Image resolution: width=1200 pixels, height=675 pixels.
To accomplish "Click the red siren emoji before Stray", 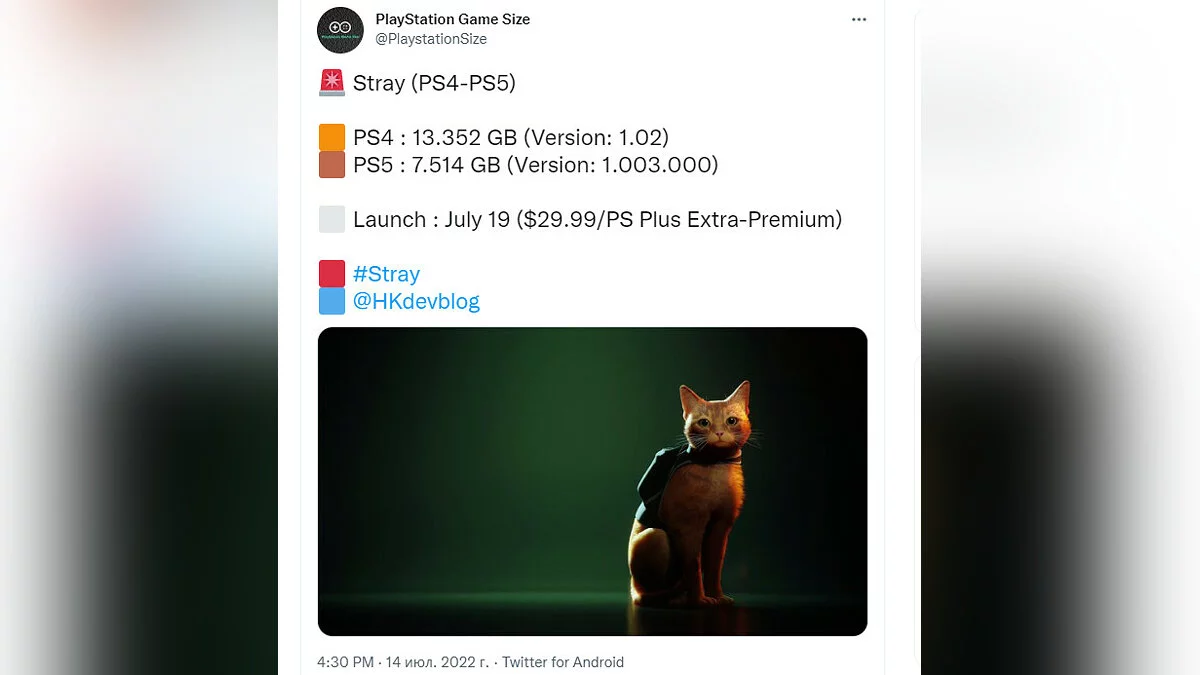I will (x=332, y=83).
